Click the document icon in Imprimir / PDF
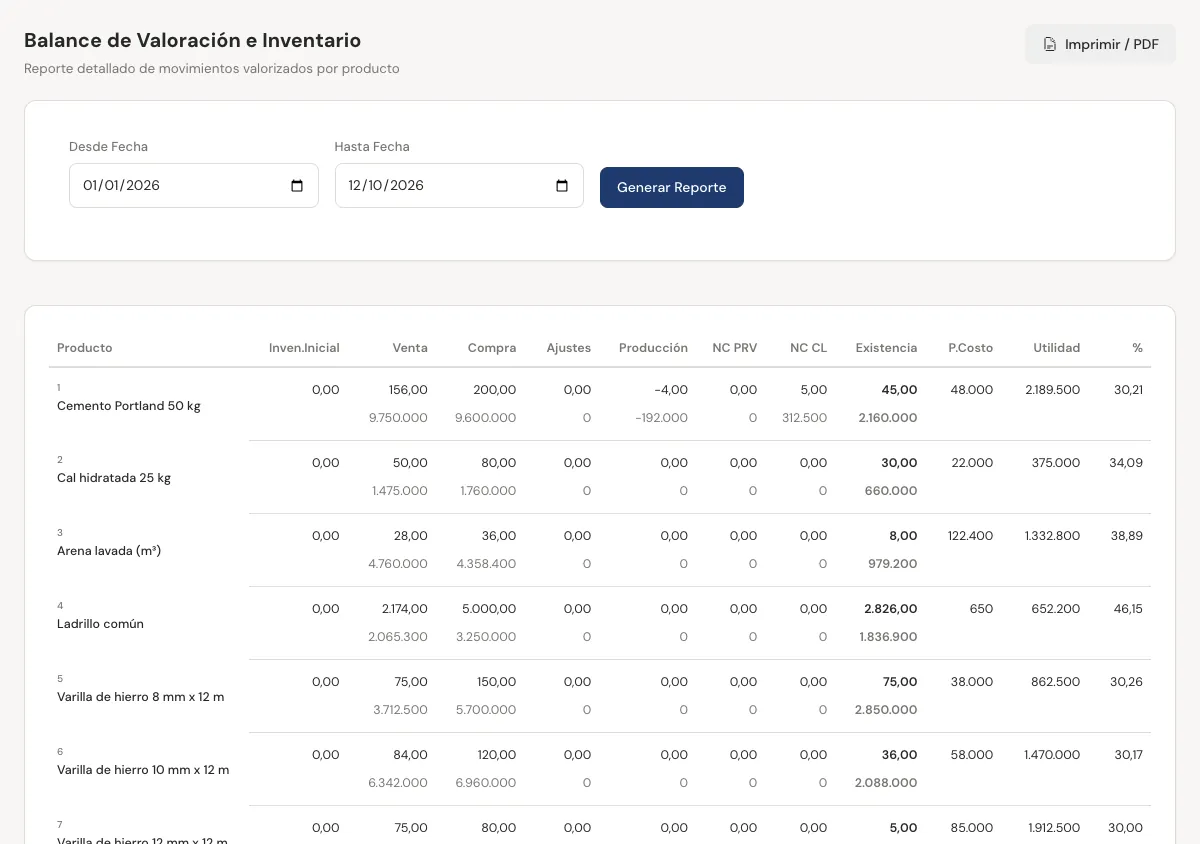Image resolution: width=1200 pixels, height=844 pixels. 1050,44
